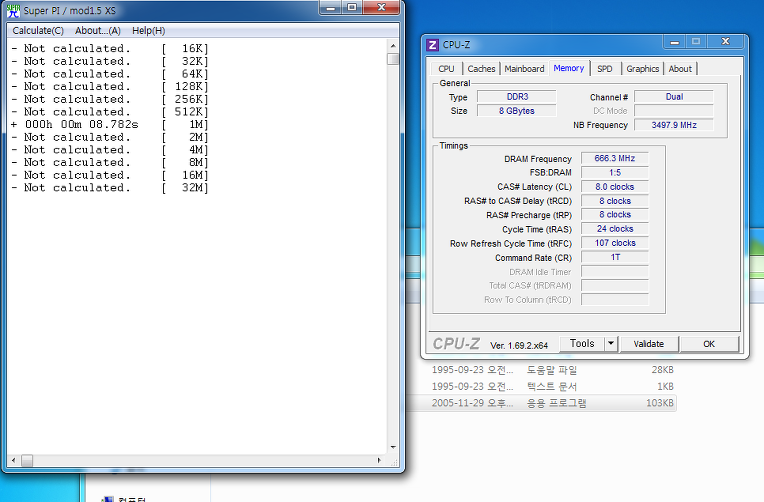764x502 pixels.
Task: Click the RAS# Precharge 8 clocks value
Action: tap(615, 214)
